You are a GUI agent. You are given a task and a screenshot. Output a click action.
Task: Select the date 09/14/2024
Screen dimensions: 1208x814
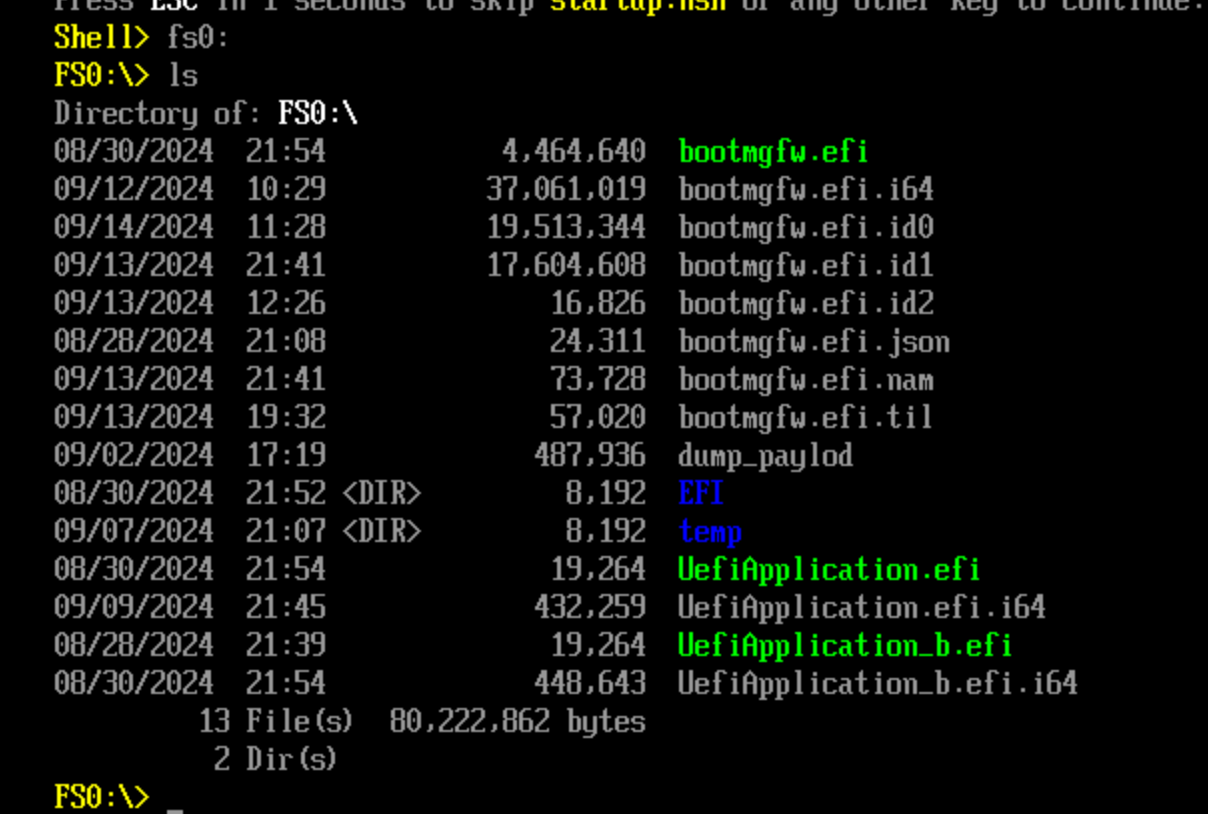click(x=134, y=228)
